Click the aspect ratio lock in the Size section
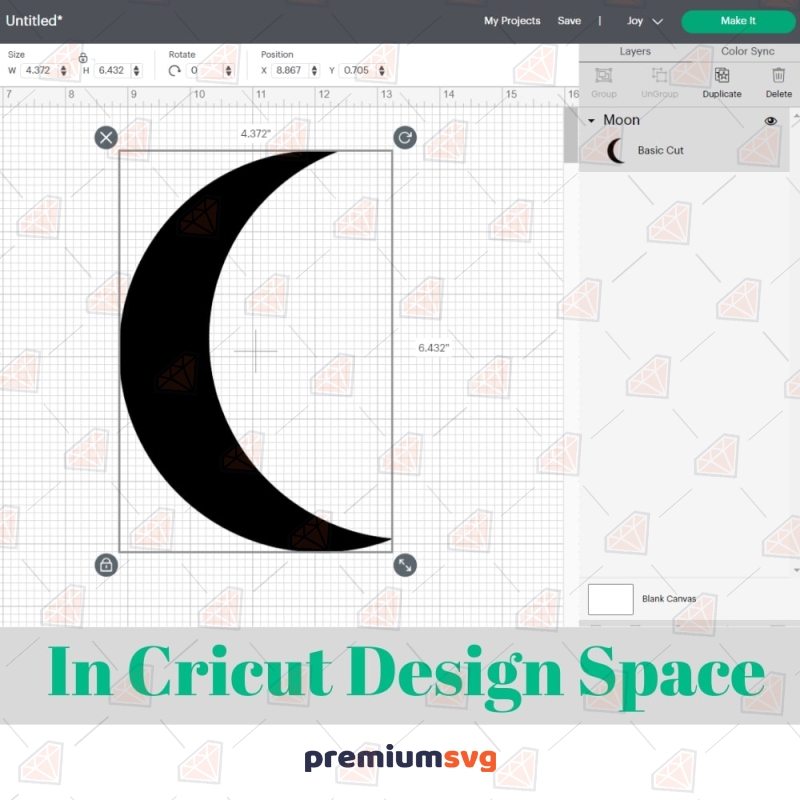 point(83,57)
